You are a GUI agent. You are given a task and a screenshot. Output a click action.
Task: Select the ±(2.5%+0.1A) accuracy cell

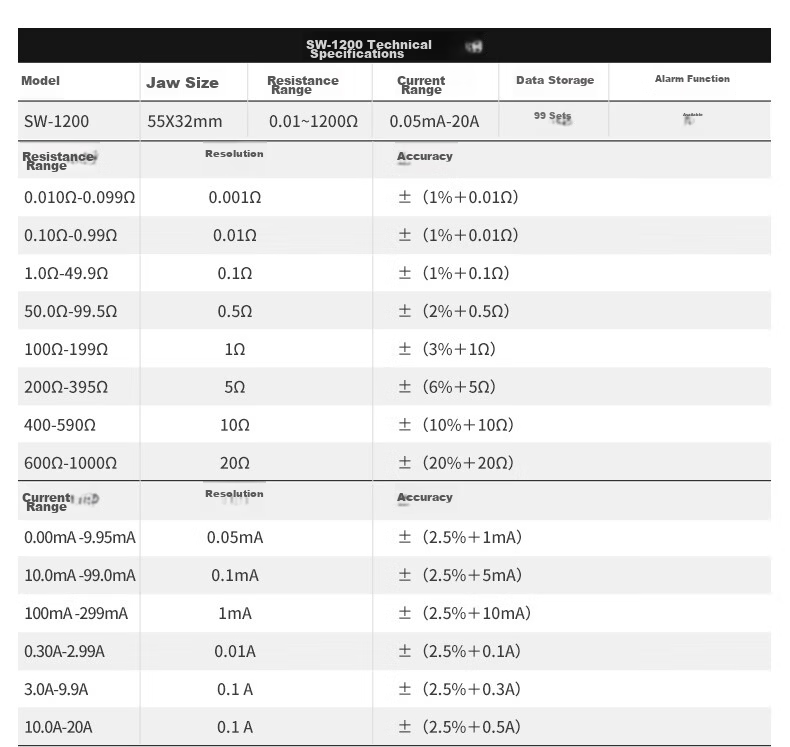tap(459, 651)
